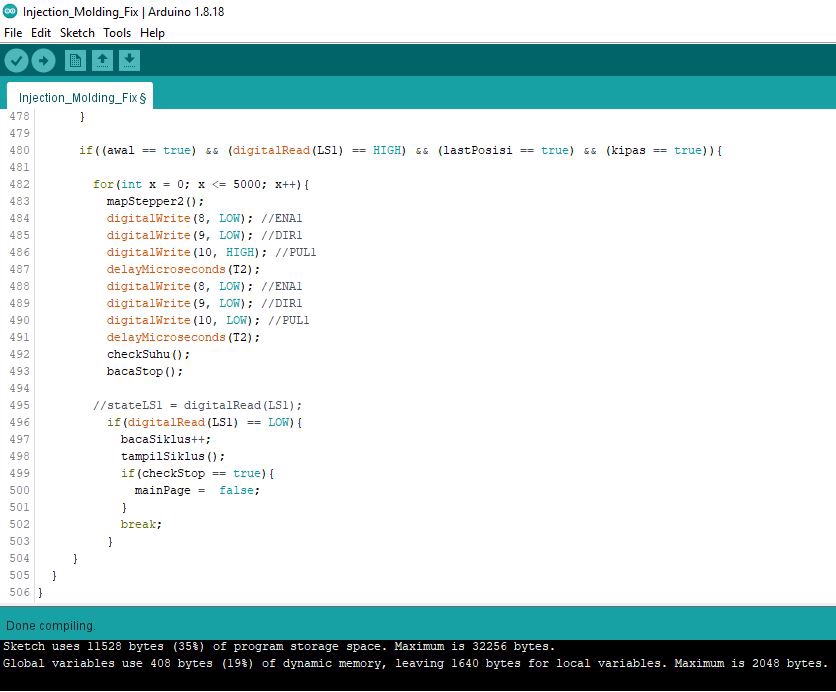836x692 pixels.
Task: Click the Done compiling status message
Action: click(x=51, y=626)
